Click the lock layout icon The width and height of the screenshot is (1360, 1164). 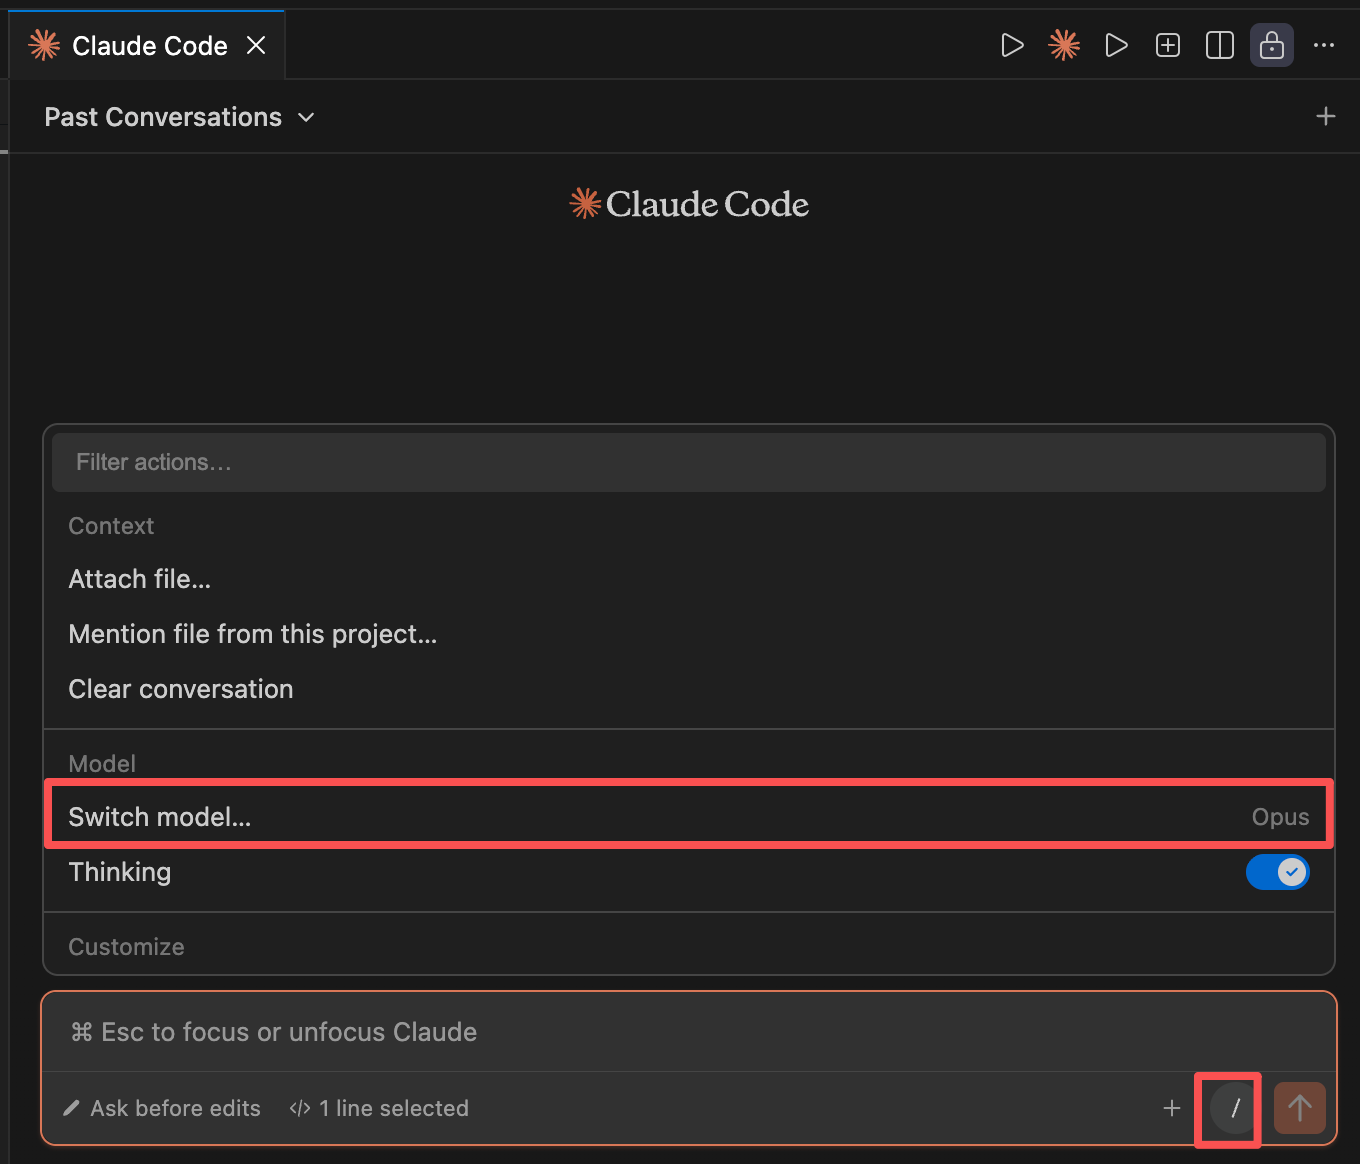tap(1271, 44)
